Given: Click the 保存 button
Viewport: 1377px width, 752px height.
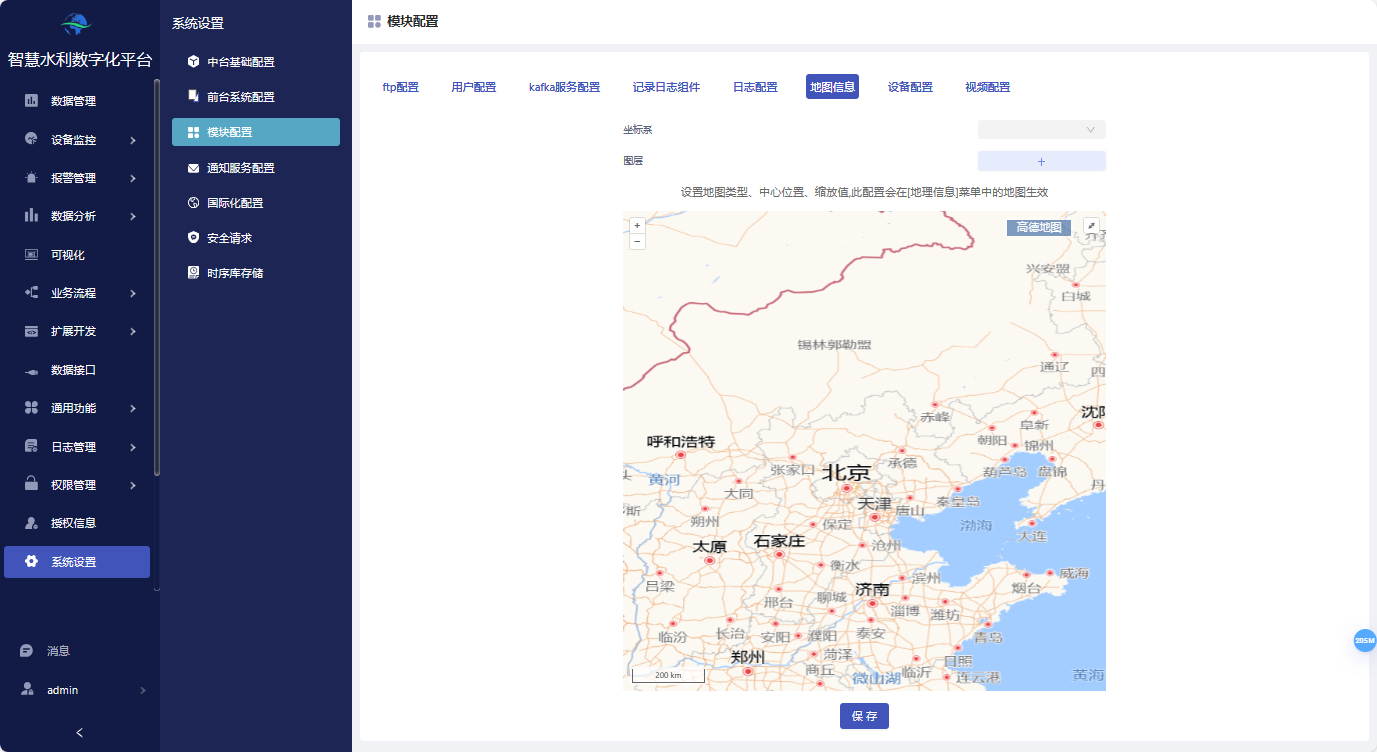Looking at the screenshot, I should click(x=864, y=716).
